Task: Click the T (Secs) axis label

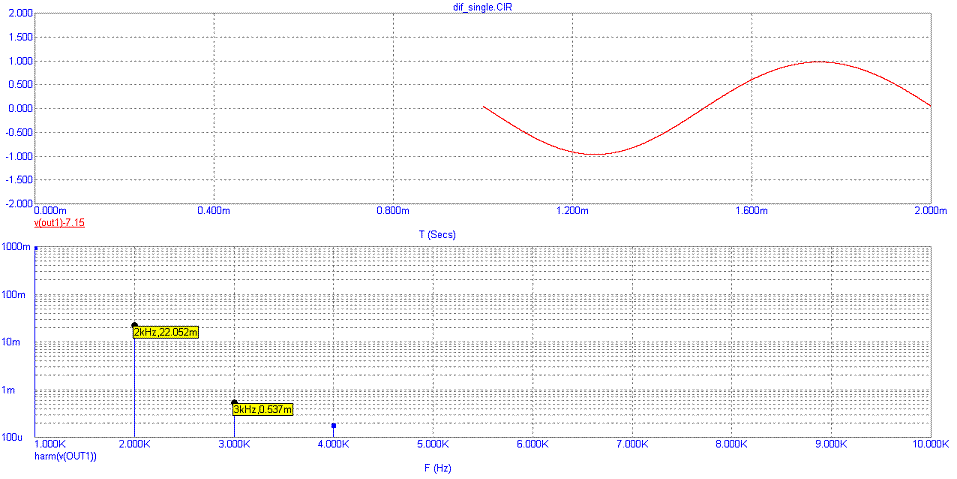Action: pyautogui.click(x=437, y=234)
